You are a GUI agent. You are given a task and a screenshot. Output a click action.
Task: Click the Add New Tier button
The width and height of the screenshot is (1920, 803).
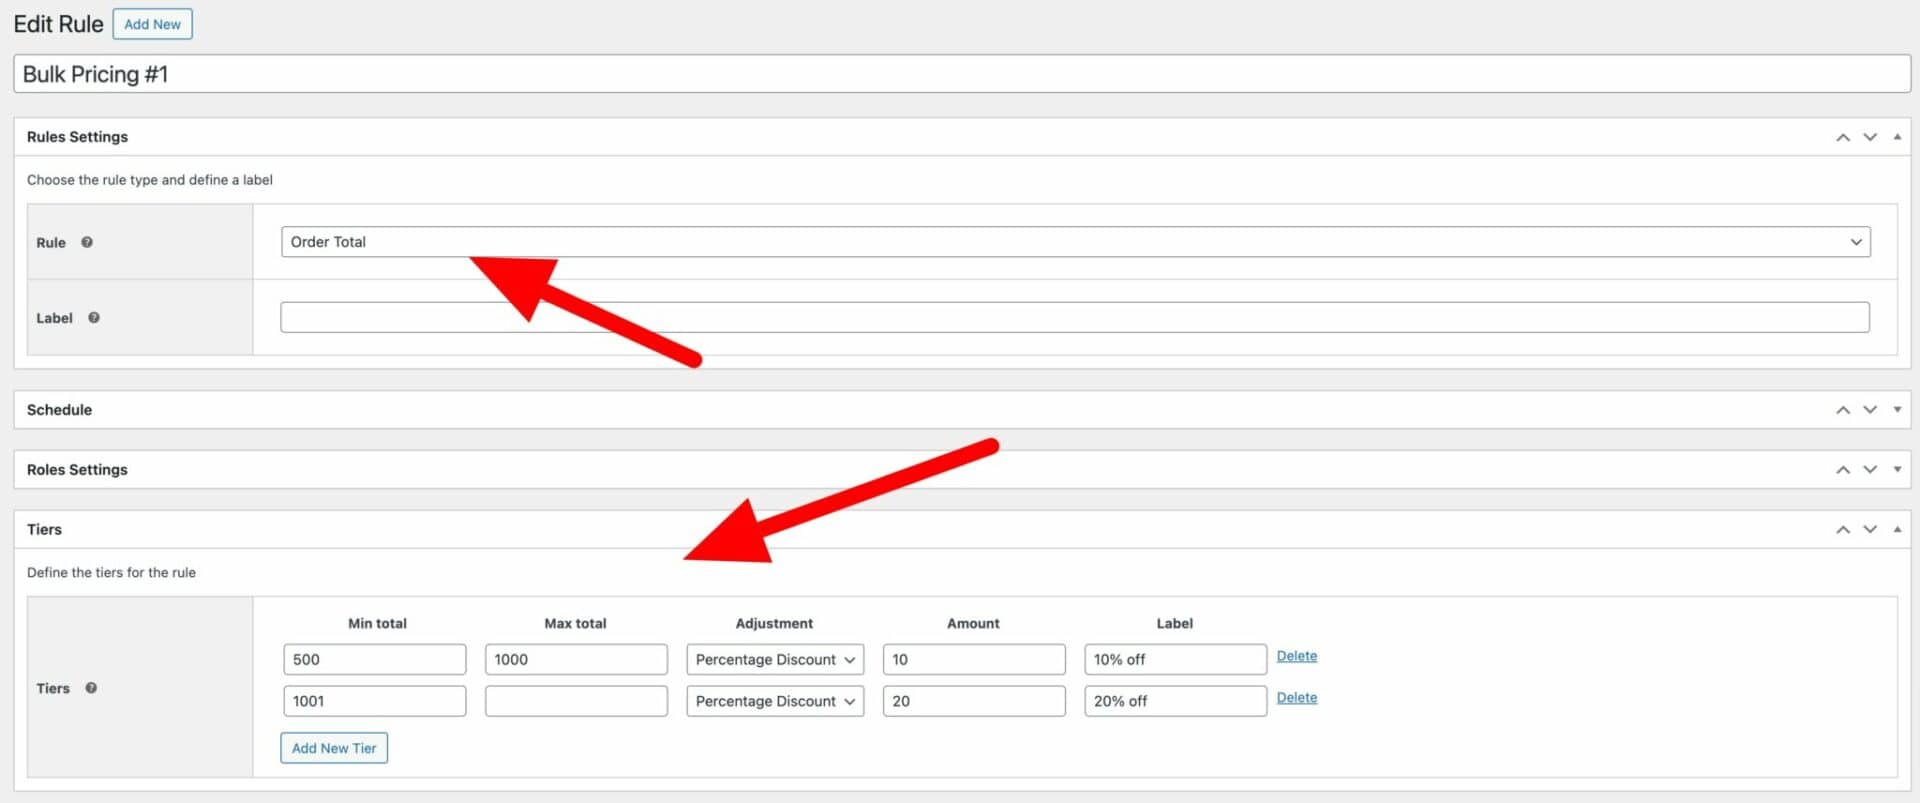pos(334,748)
